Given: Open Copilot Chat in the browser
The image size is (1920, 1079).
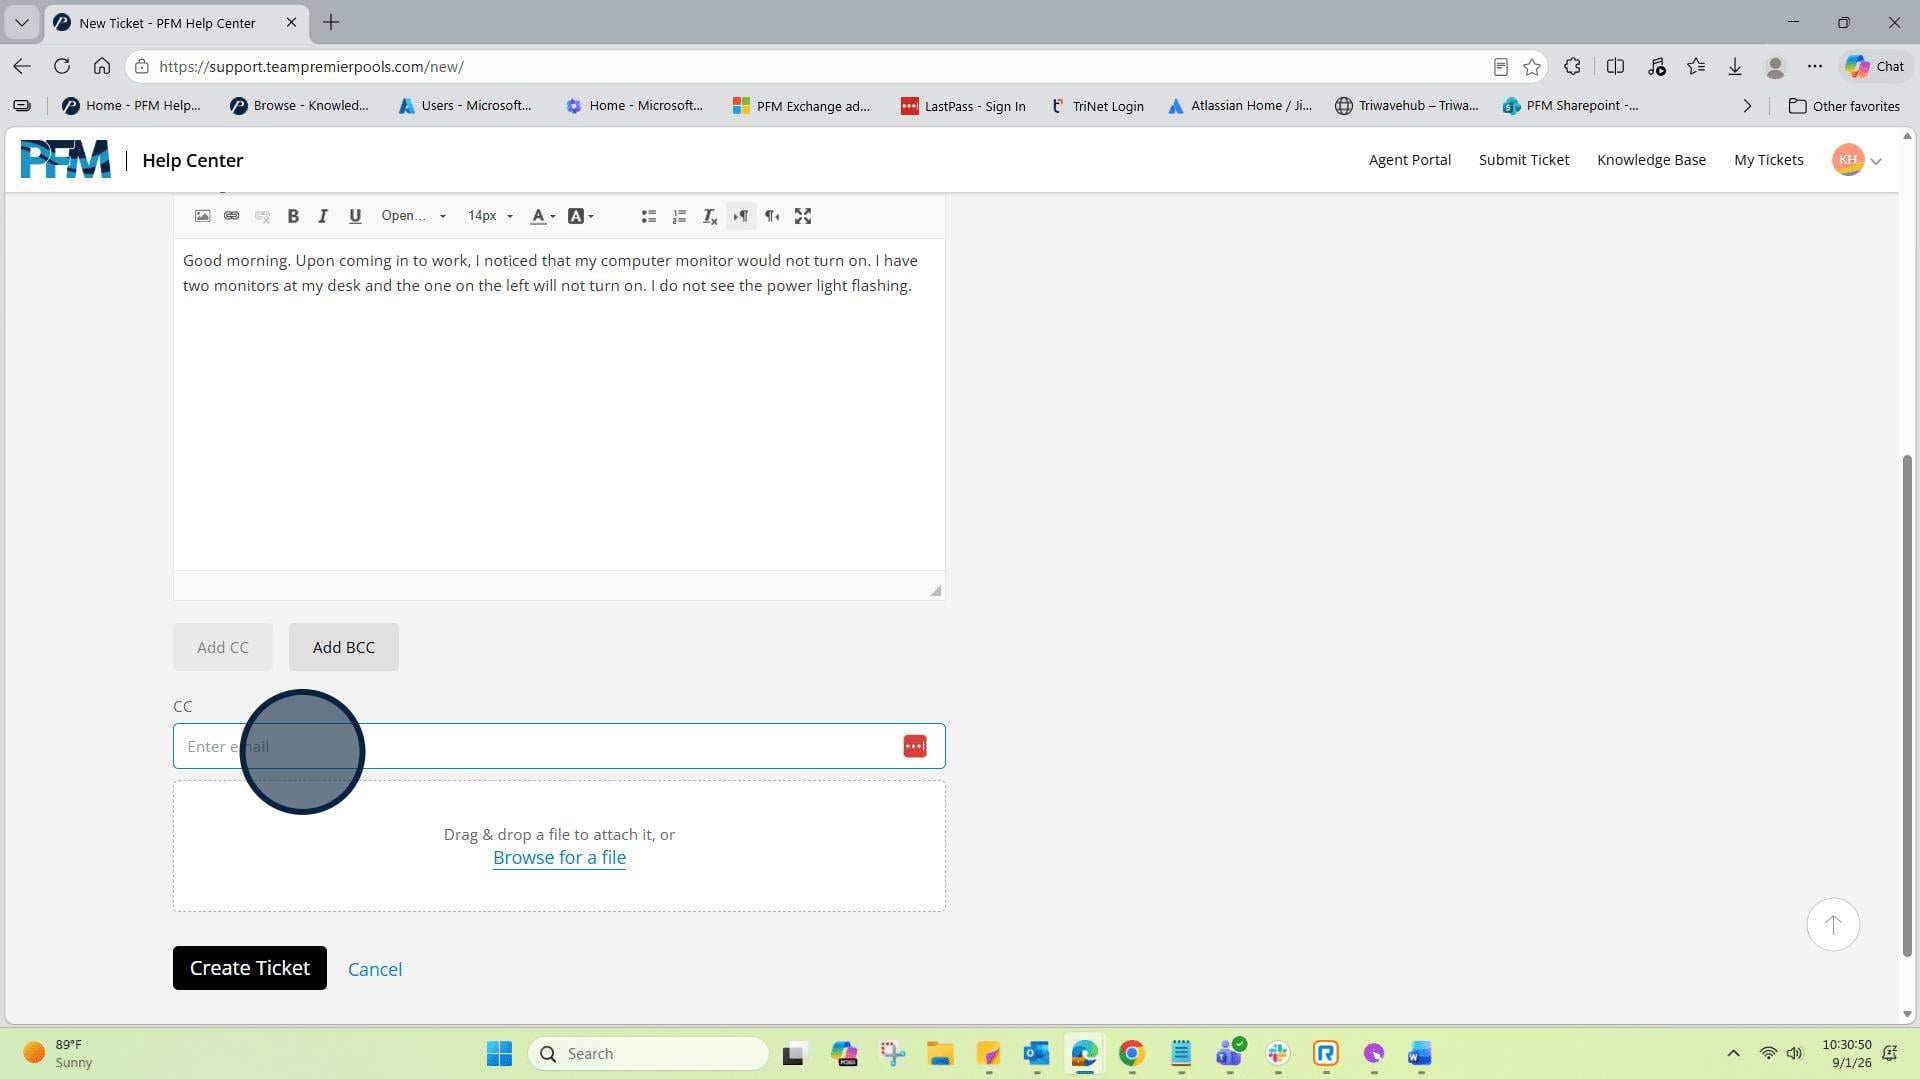Looking at the screenshot, I should tap(1875, 67).
